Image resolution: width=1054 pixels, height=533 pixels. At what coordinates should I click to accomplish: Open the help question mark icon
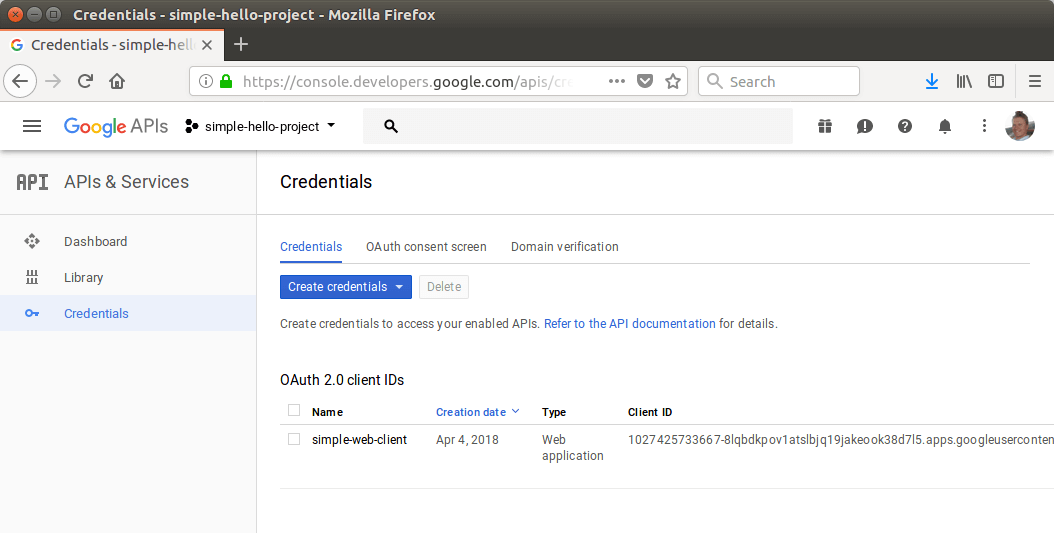tap(905, 126)
